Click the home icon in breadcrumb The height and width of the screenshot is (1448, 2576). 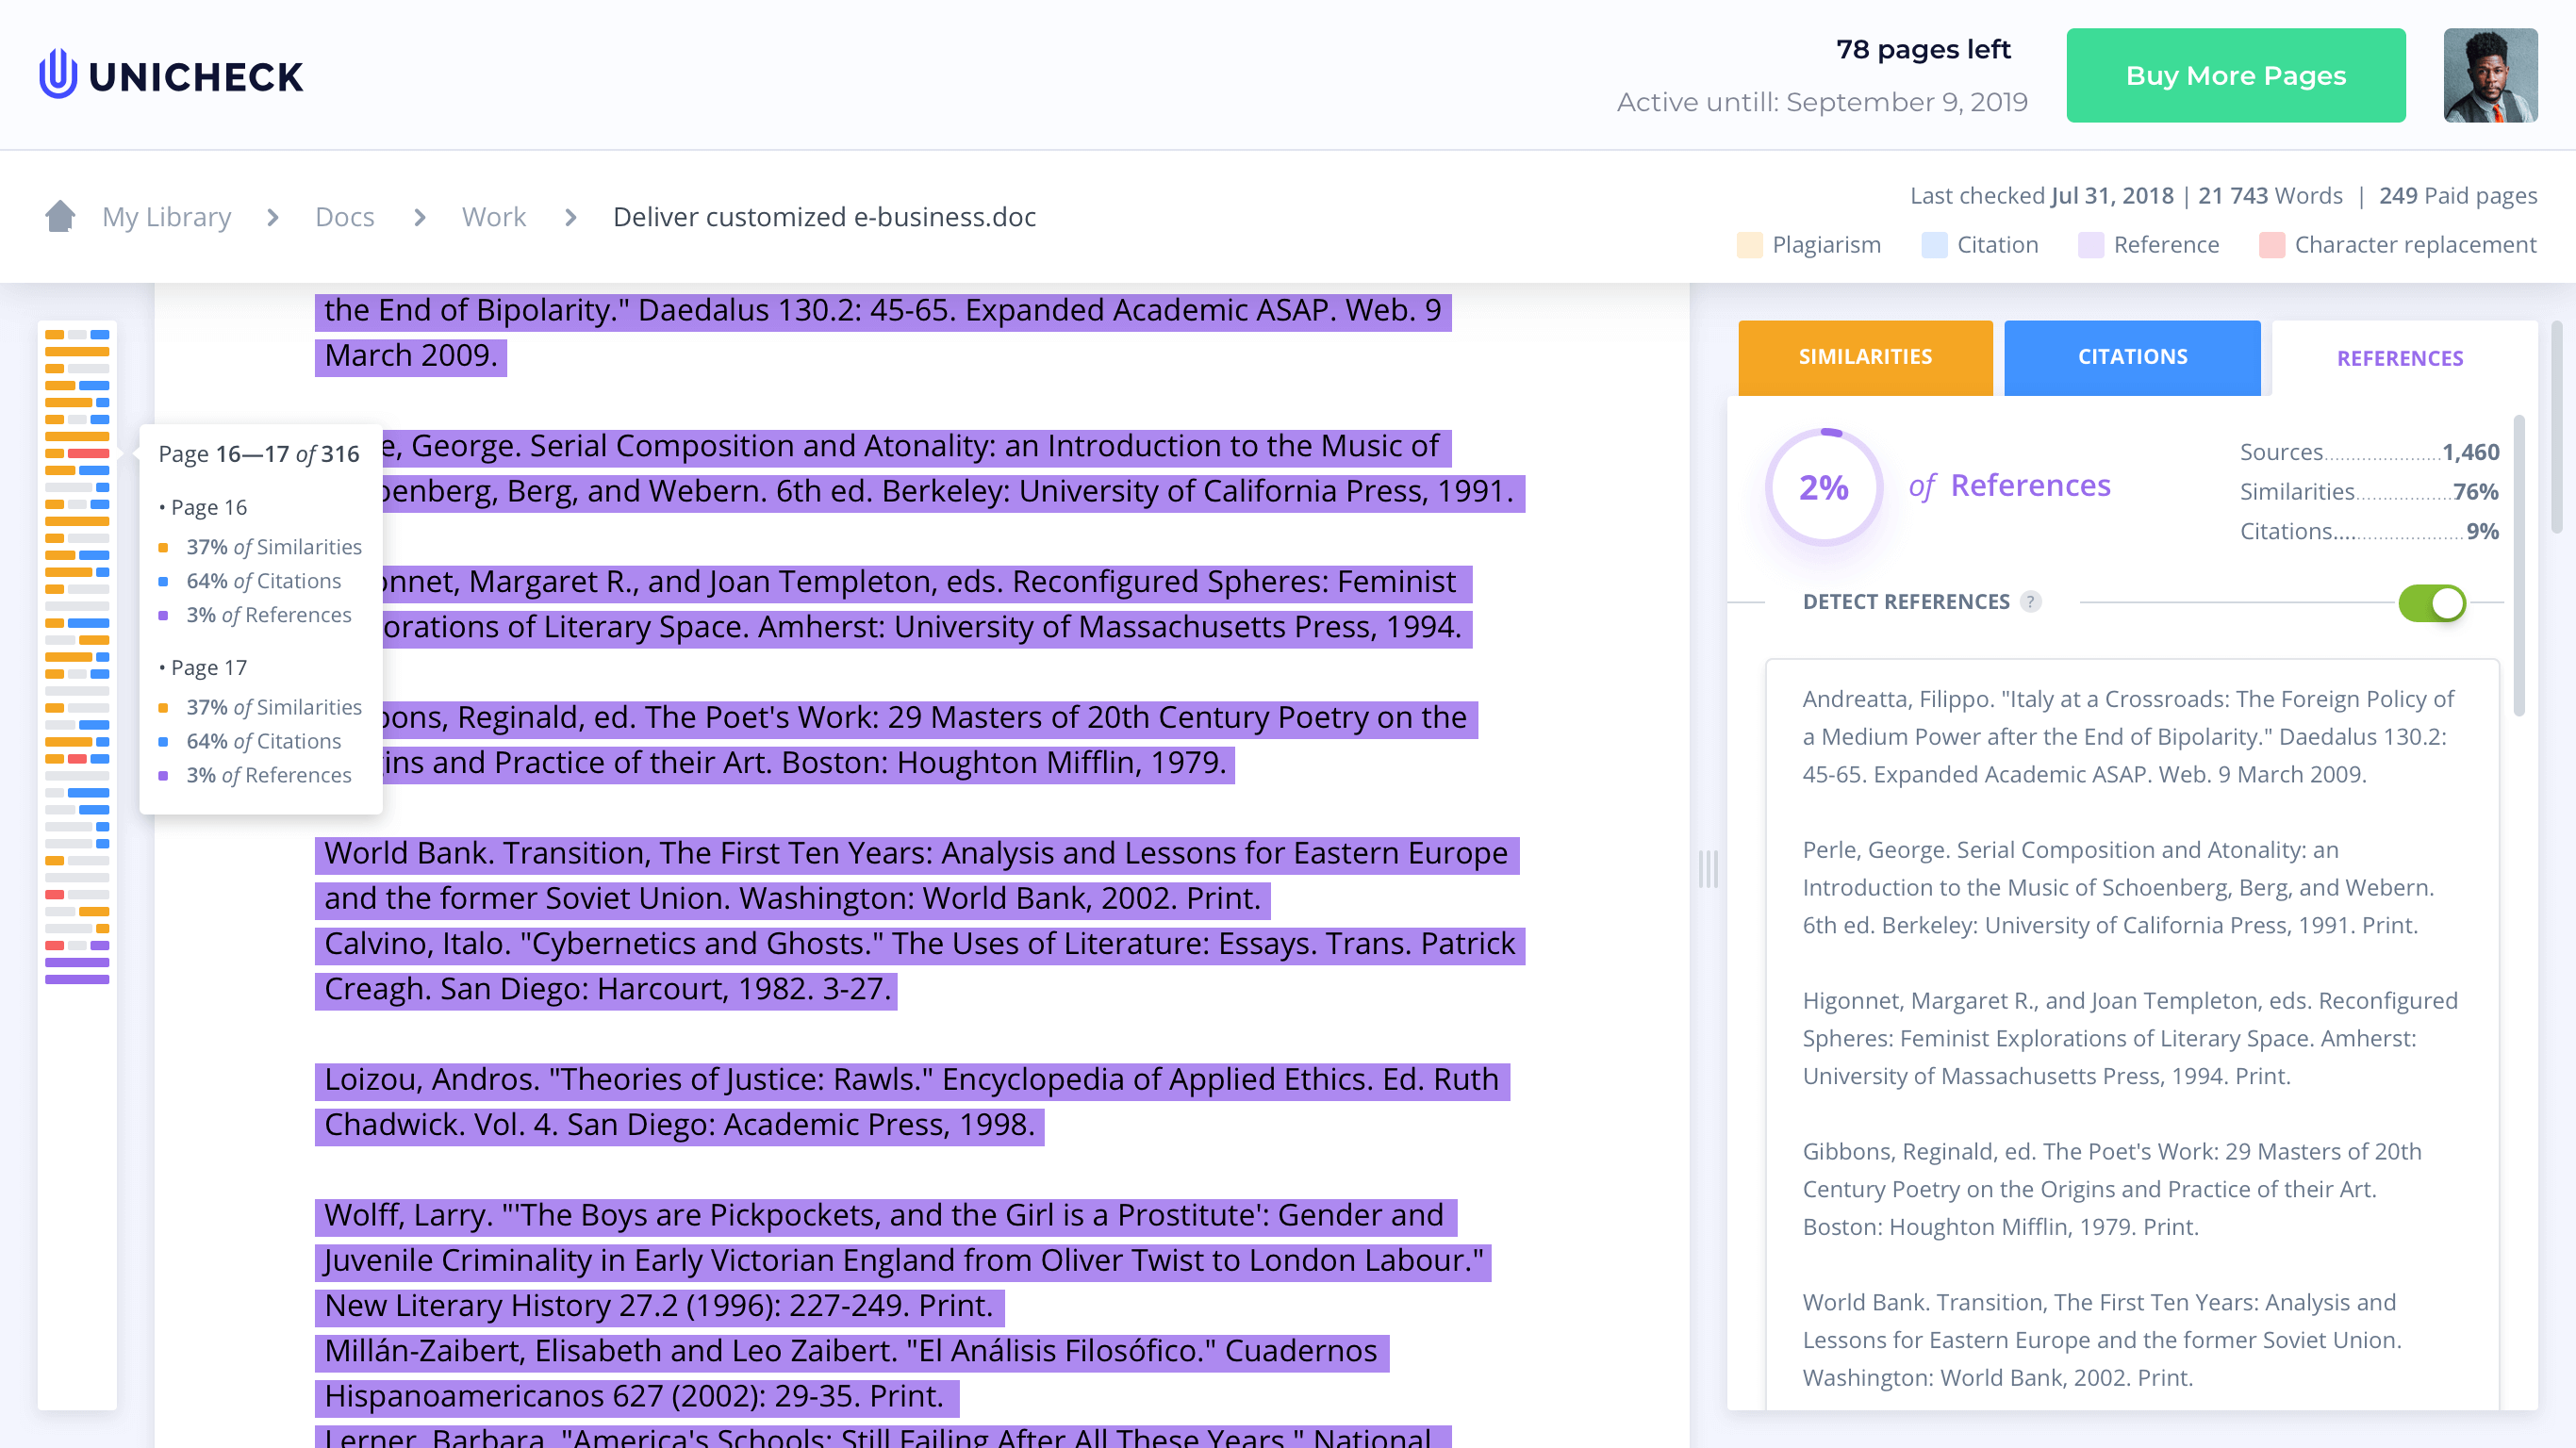pyautogui.click(x=60, y=216)
